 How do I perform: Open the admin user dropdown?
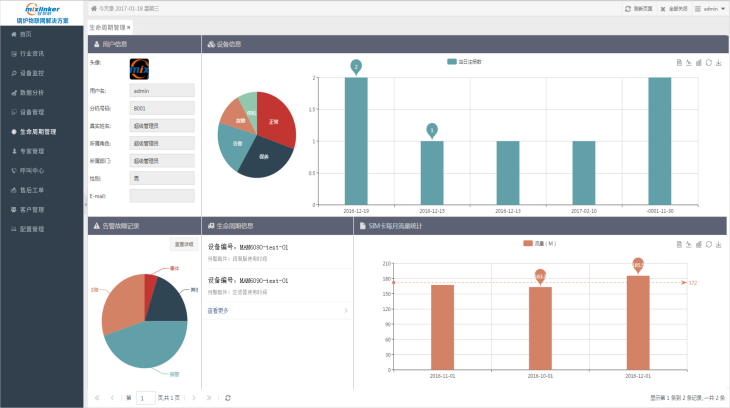tap(711, 8)
